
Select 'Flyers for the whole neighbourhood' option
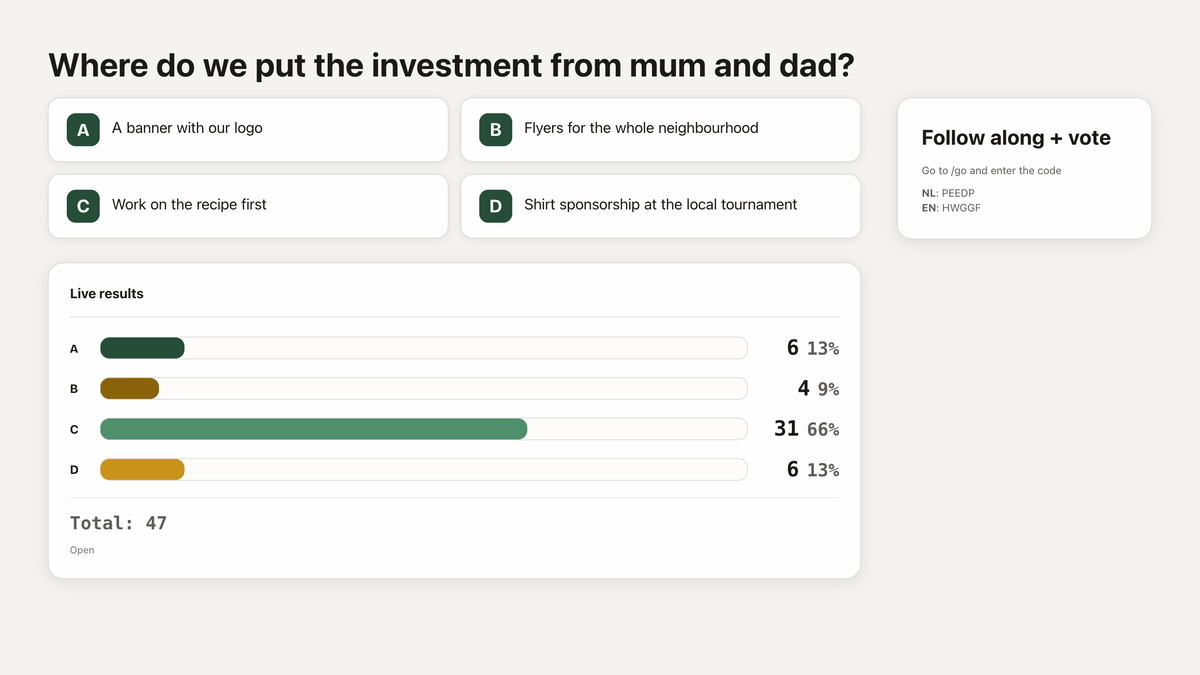pyautogui.click(x=660, y=130)
